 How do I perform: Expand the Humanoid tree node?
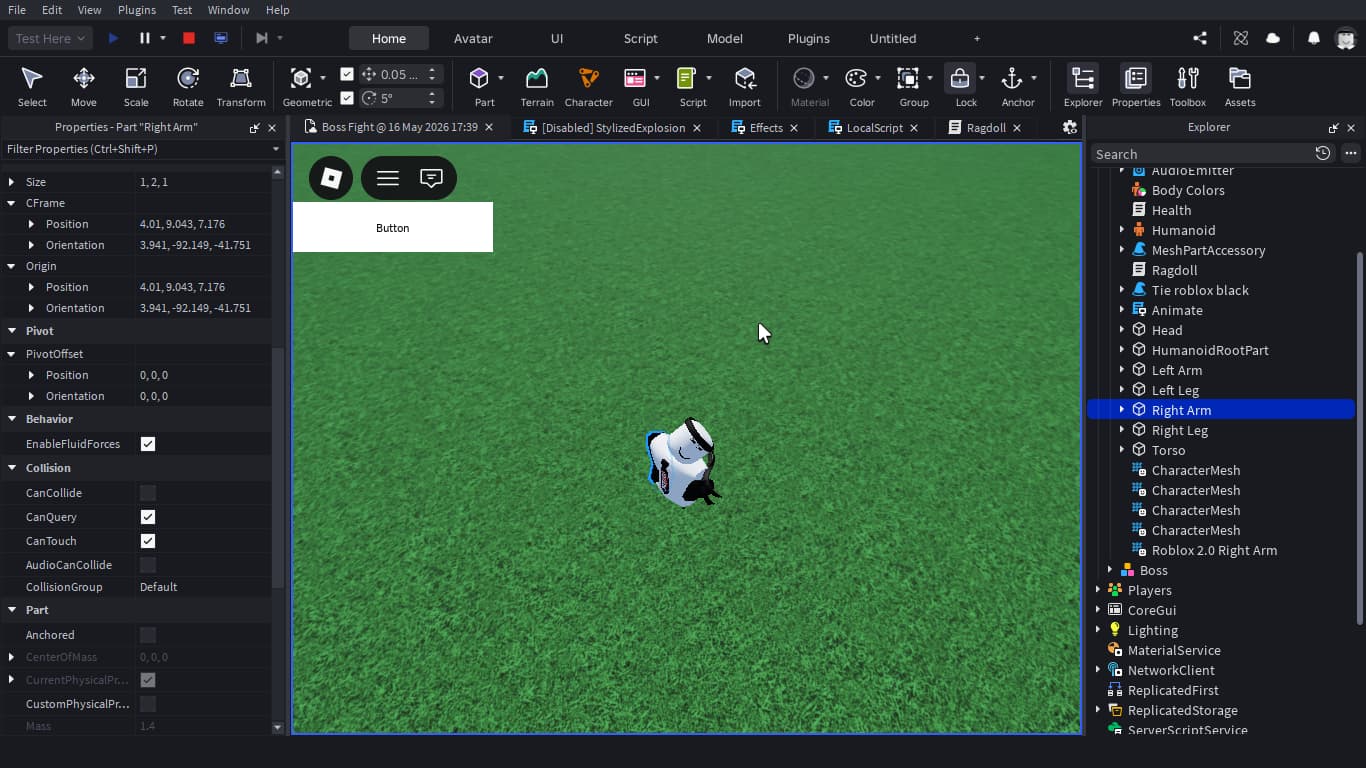1122,230
